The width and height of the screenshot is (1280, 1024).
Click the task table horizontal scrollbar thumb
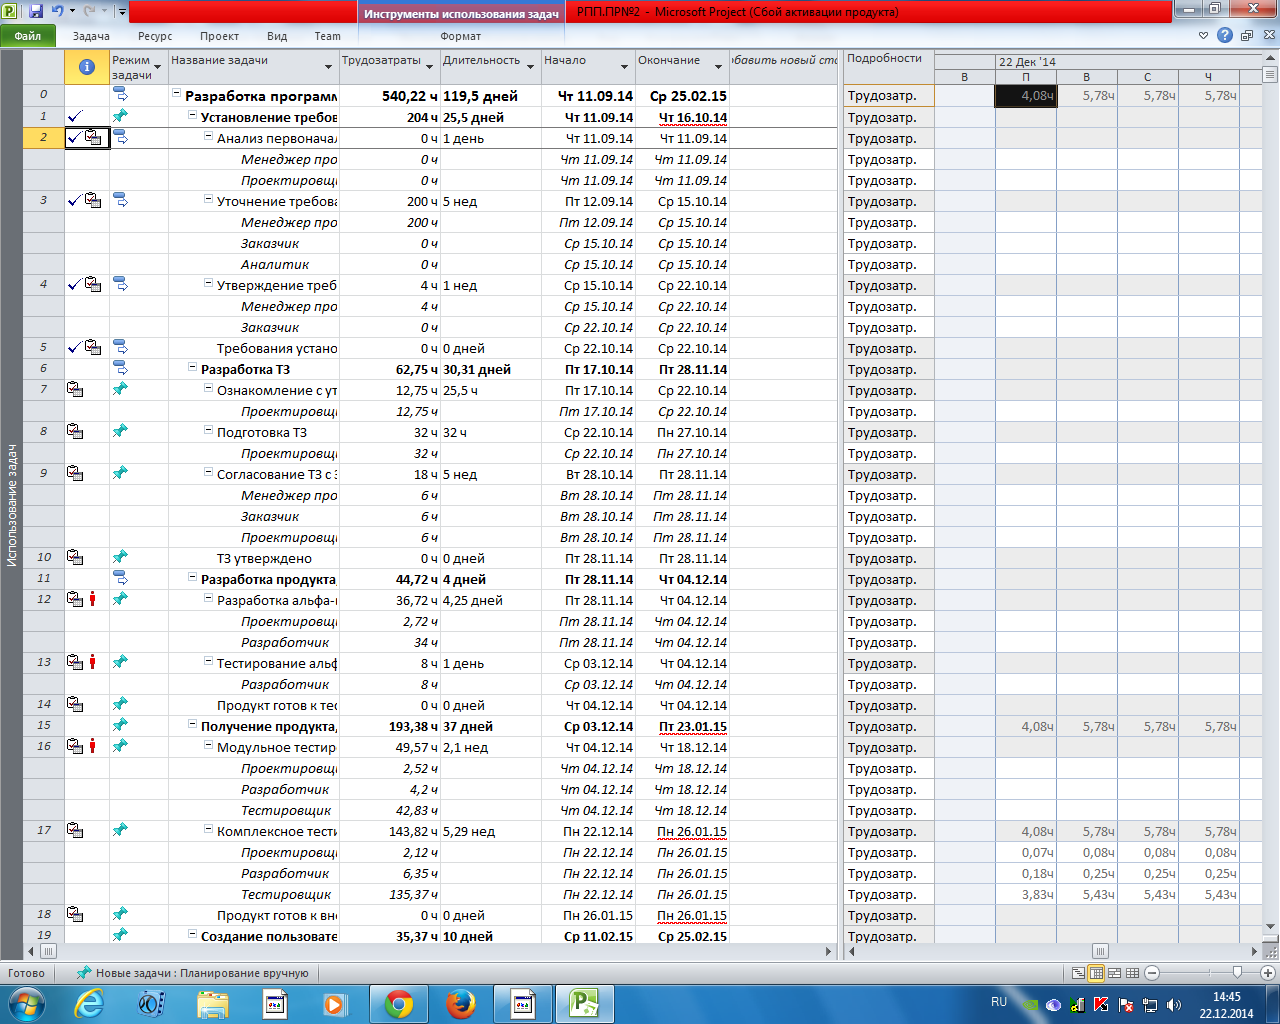[x=47, y=951]
